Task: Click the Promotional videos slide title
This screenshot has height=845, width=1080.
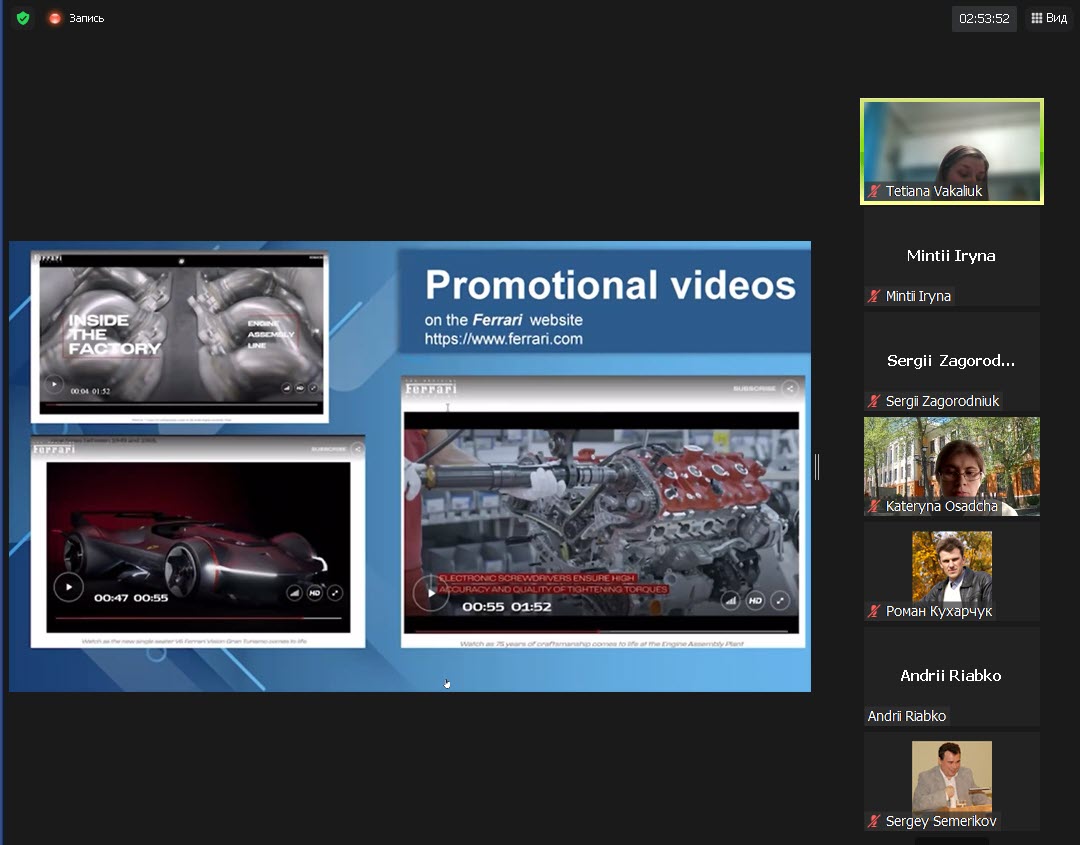Action: (x=610, y=284)
